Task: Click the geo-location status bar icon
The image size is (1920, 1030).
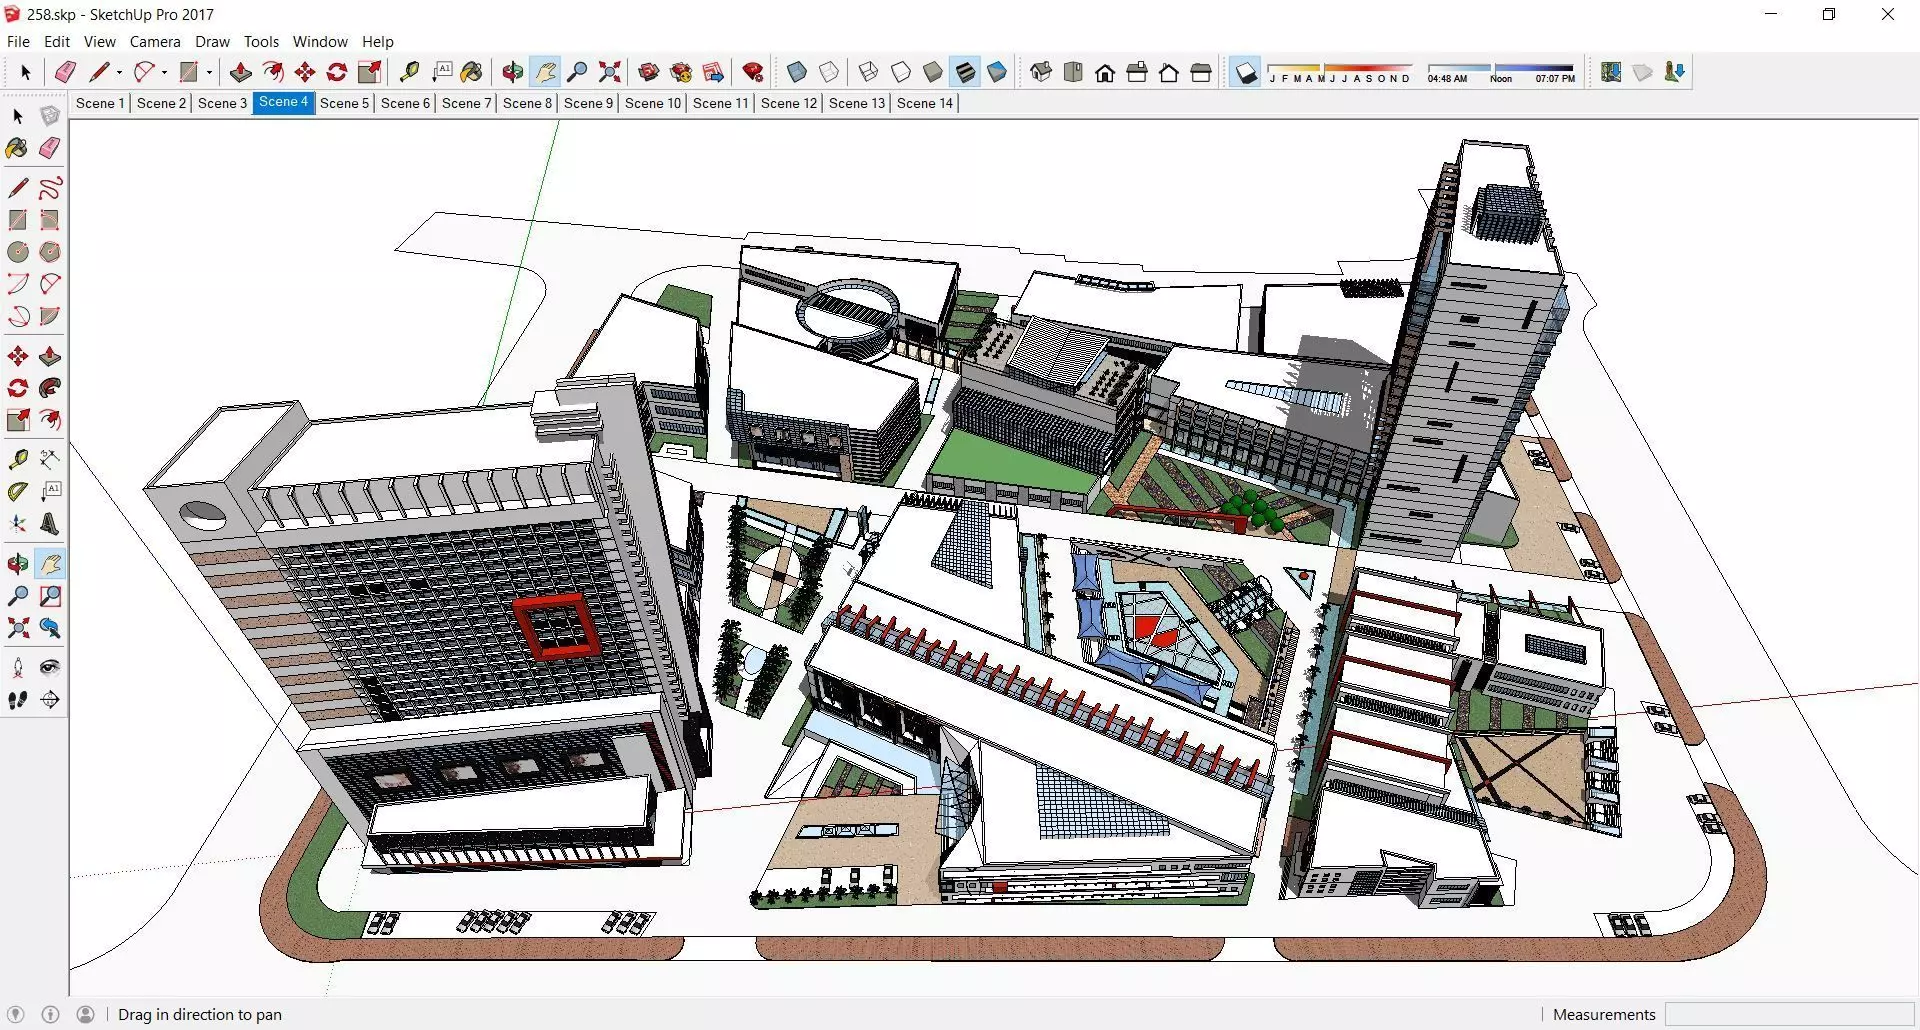Action: [x=15, y=1014]
